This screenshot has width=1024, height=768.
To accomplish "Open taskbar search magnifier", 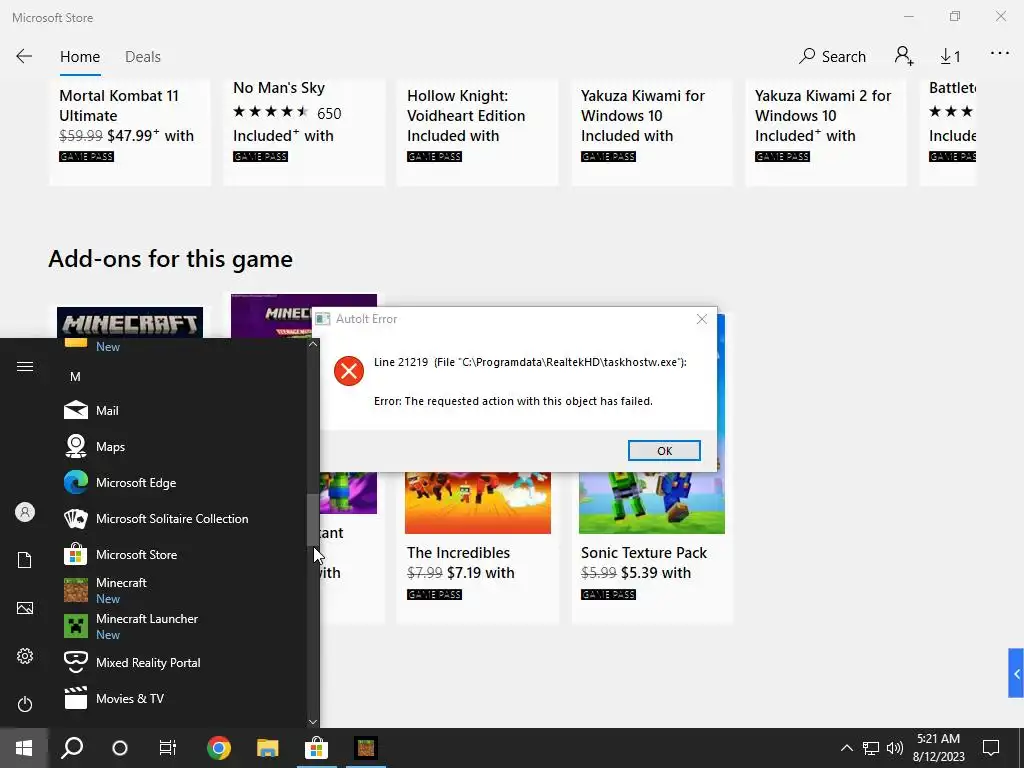I will coord(72,748).
